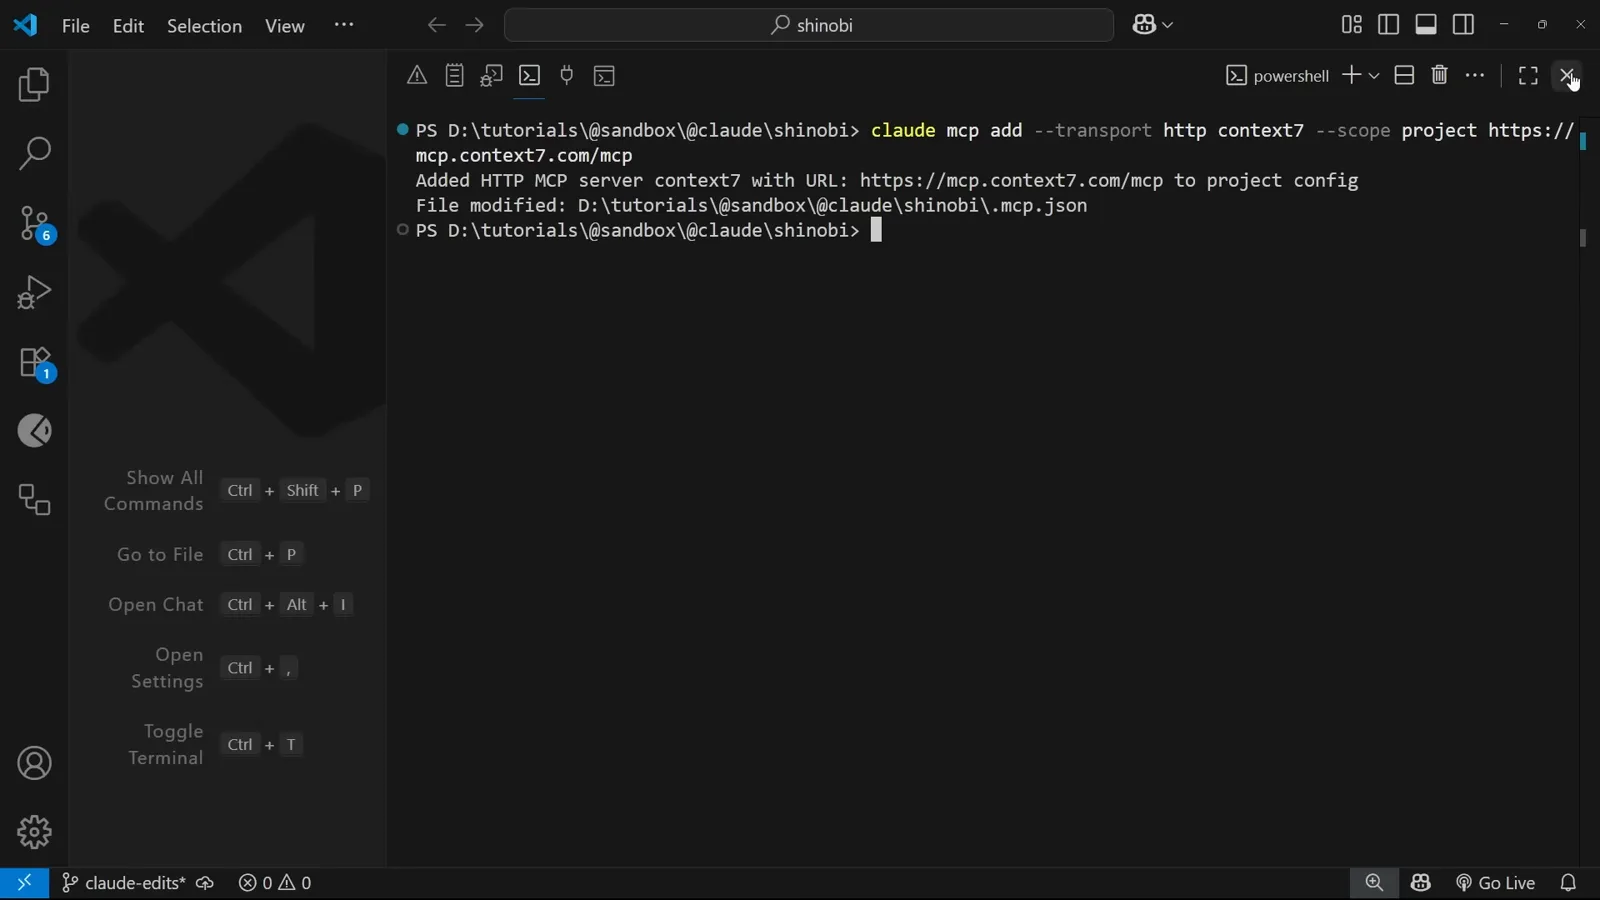1600x900 pixels.
Task: Open Copilot status icon in status bar
Action: [1421, 883]
